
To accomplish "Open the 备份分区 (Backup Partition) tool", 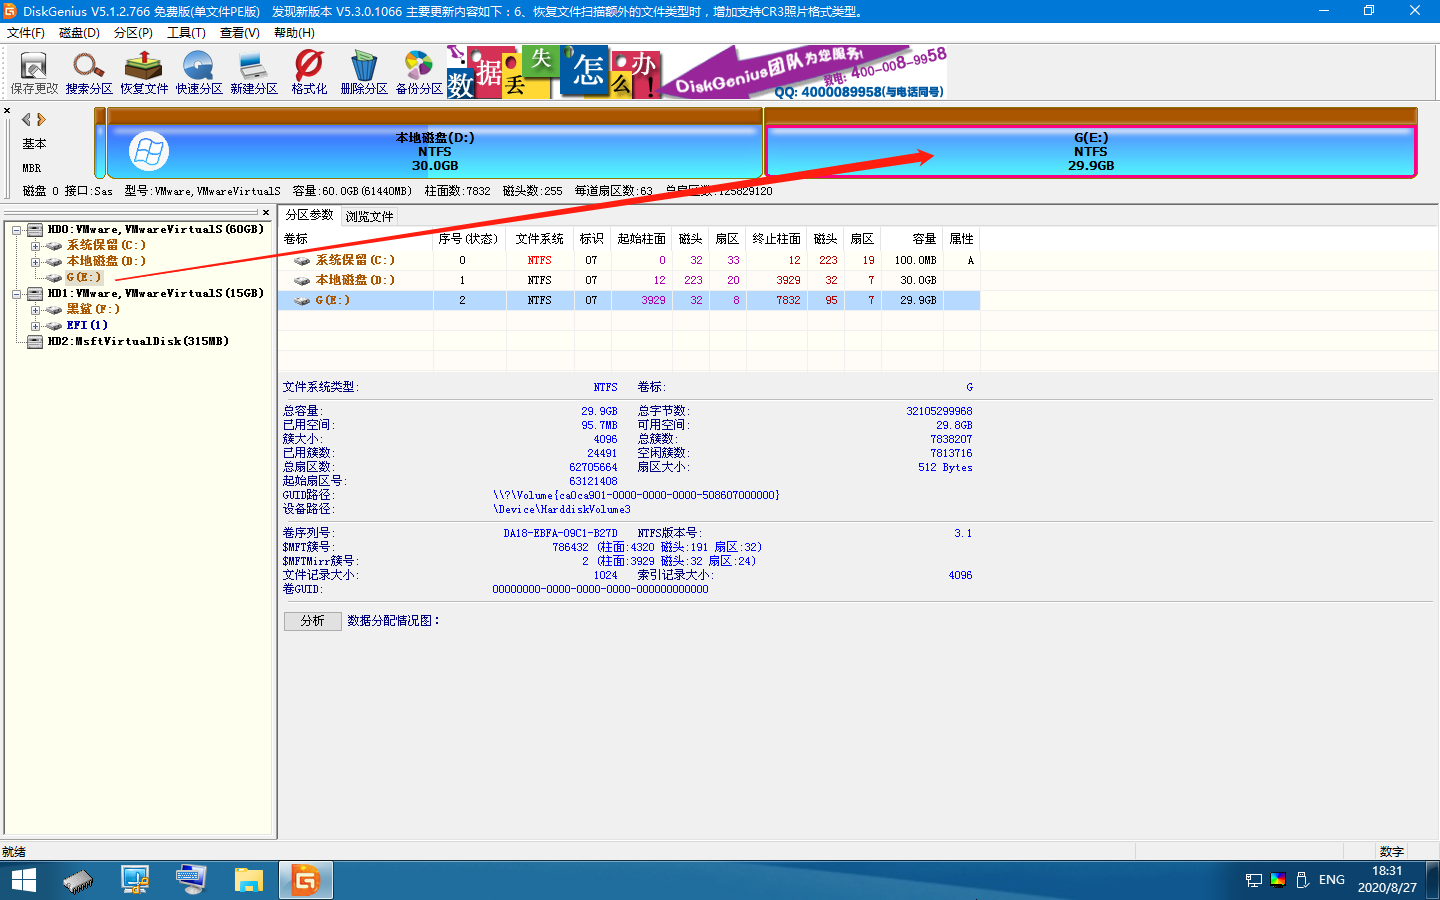I will pyautogui.click(x=419, y=73).
